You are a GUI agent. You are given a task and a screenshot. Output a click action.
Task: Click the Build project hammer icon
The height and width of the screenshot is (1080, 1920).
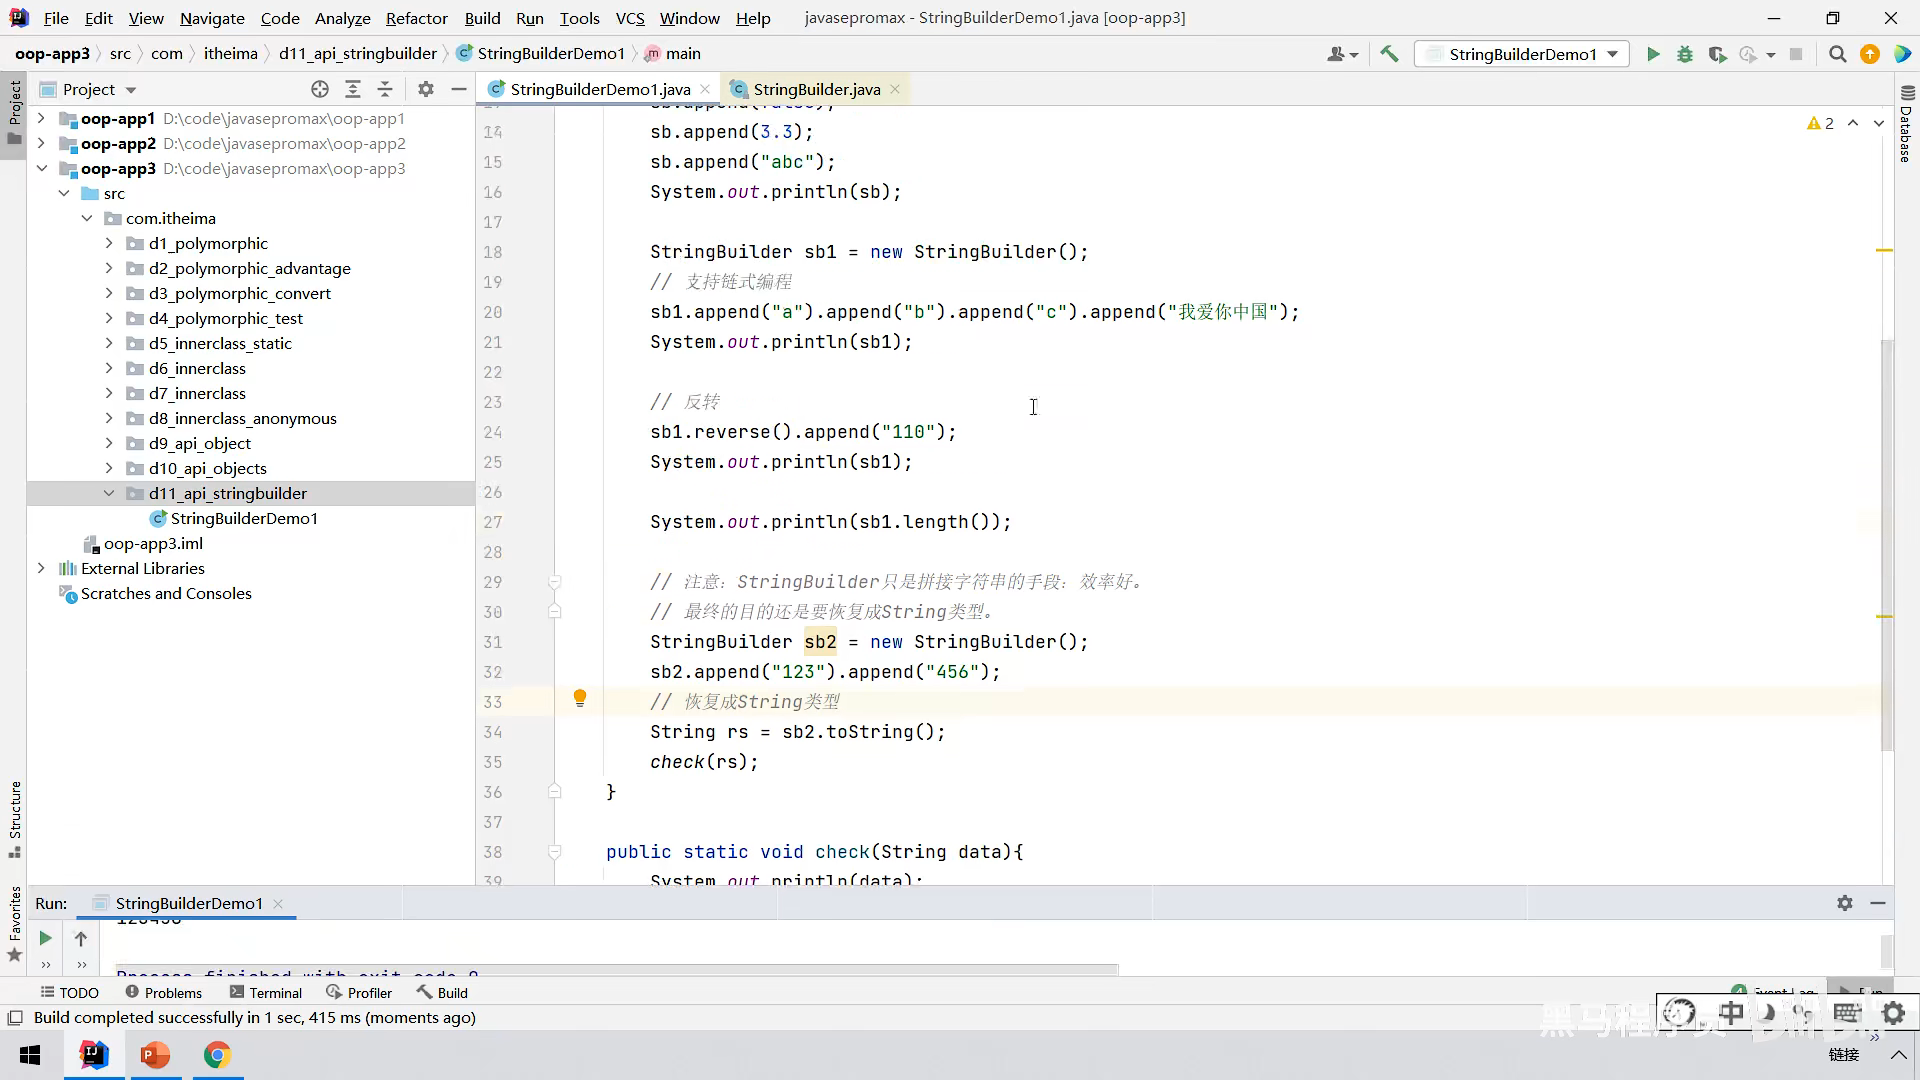pyautogui.click(x=1389, y=54)
